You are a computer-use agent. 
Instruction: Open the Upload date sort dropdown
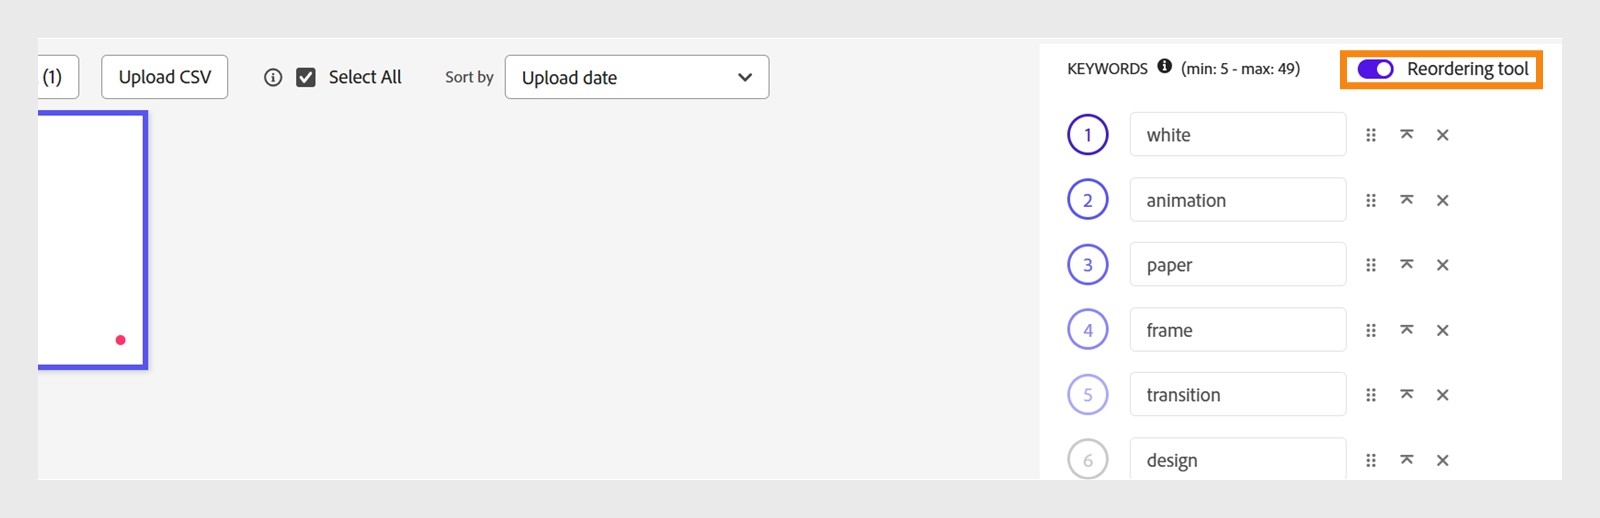(637, 77)
